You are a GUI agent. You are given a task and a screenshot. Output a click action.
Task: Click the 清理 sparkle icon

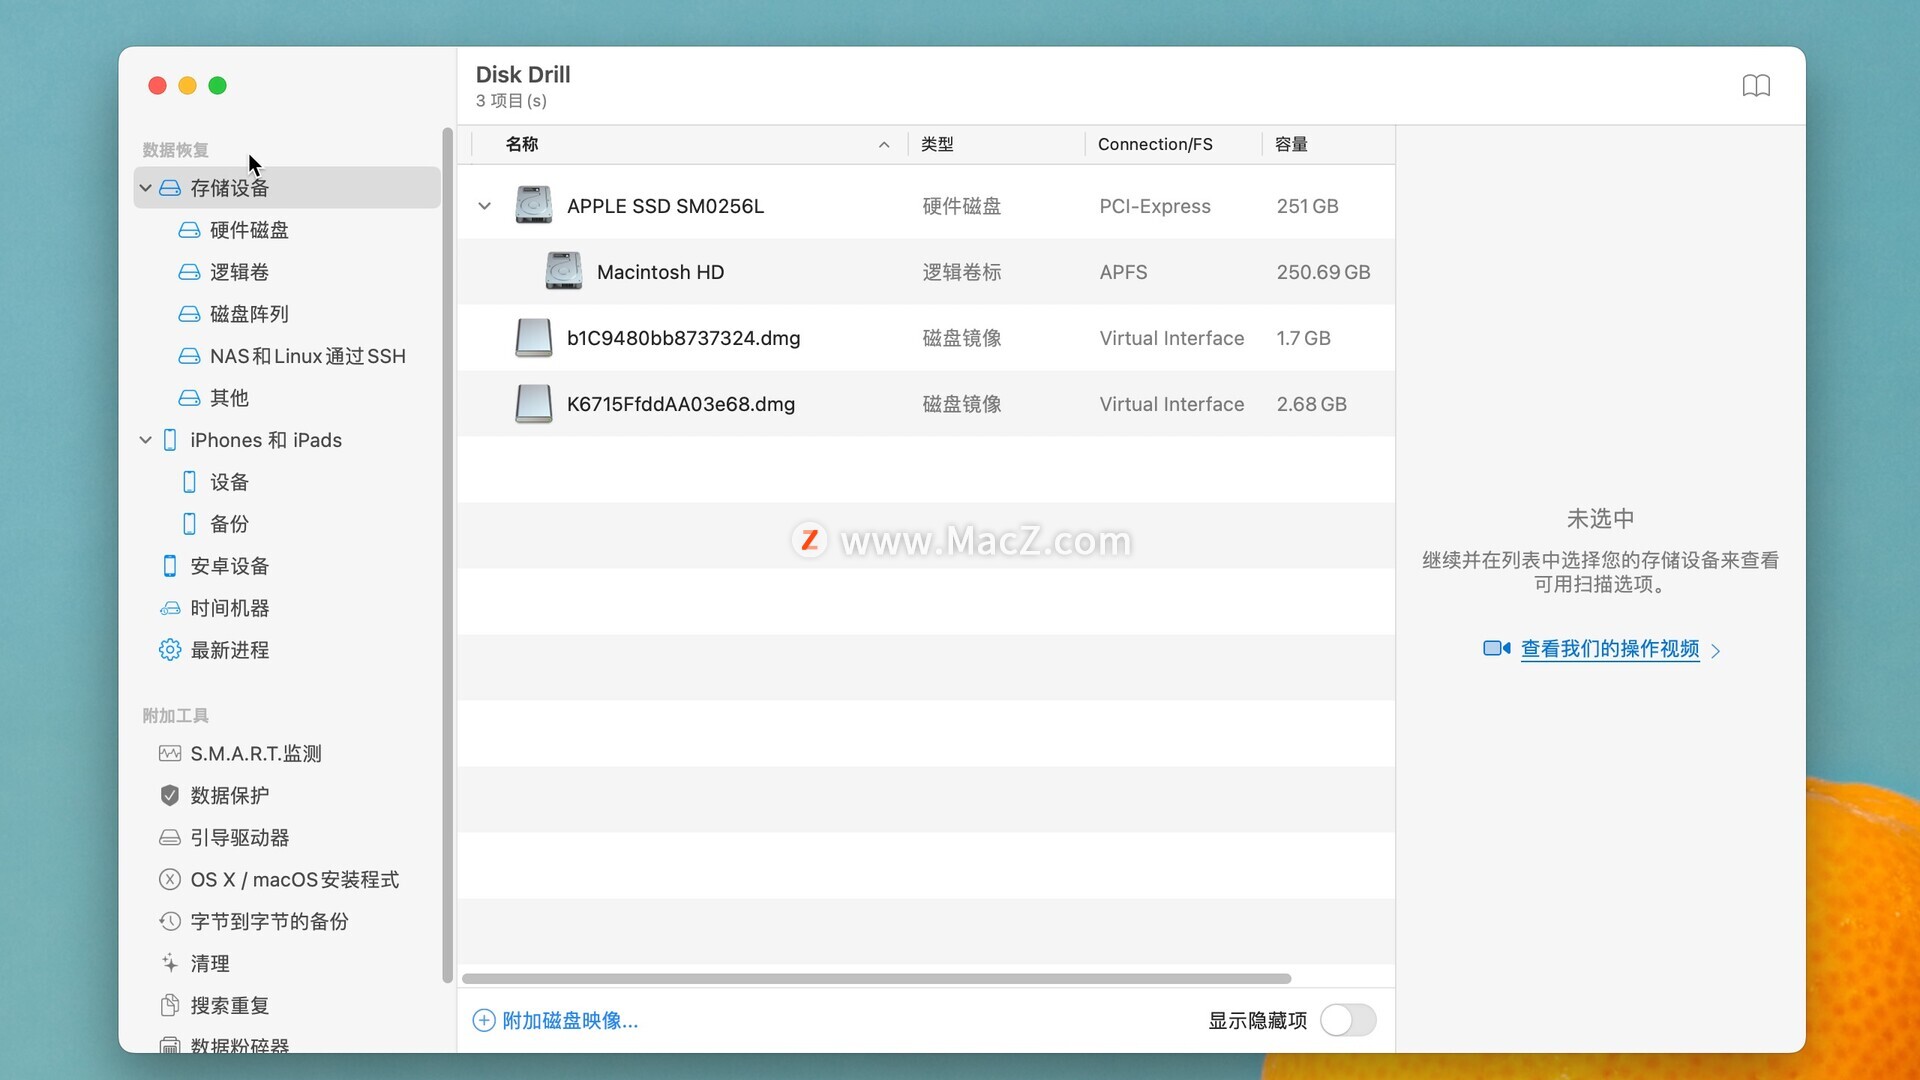tap(170, 963)
